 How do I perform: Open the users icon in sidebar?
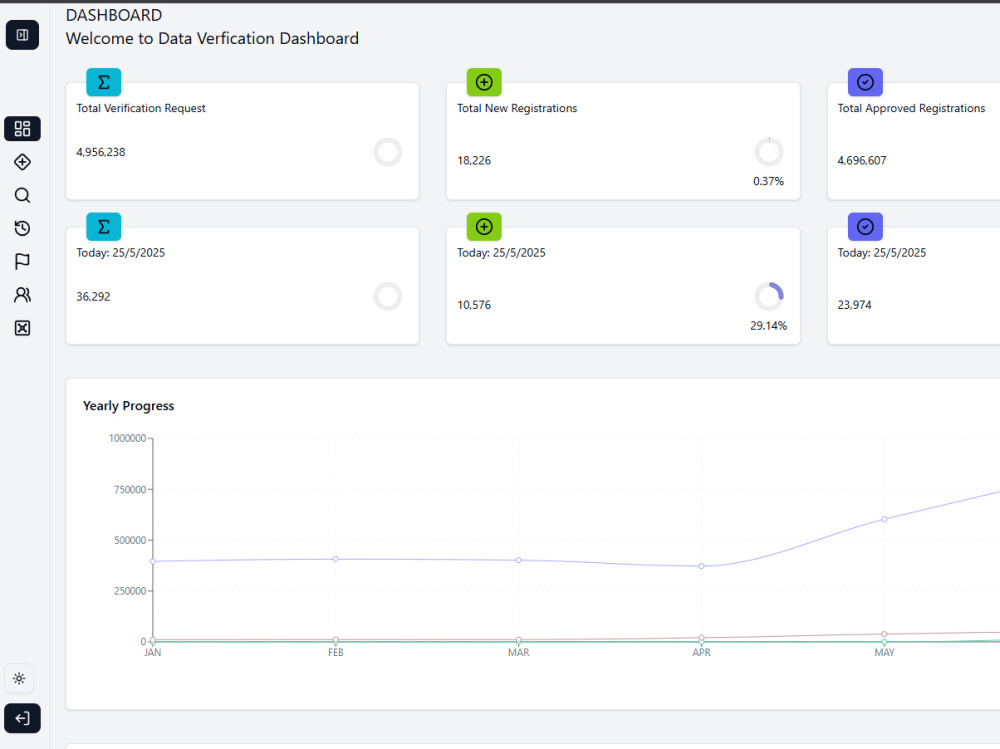pos(22,295)
